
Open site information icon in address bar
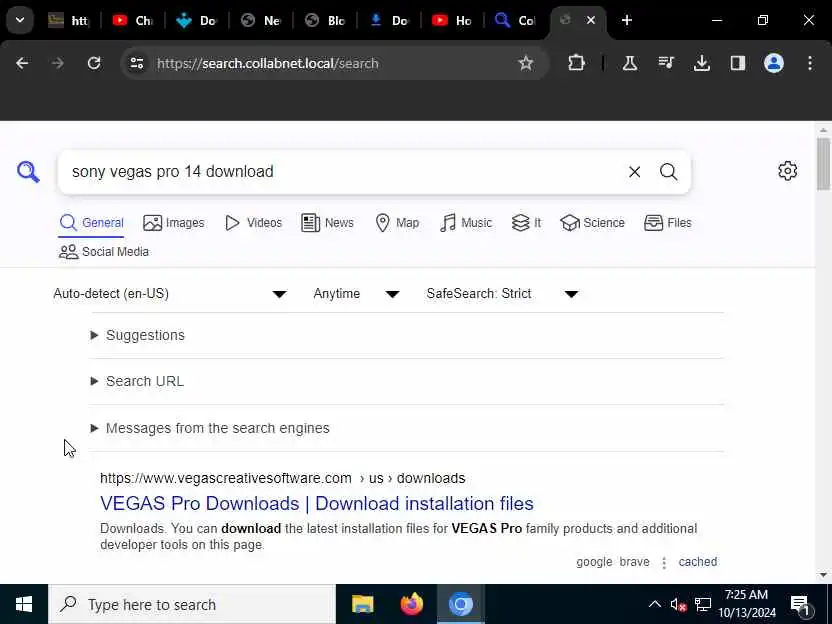tap(137, 63)
